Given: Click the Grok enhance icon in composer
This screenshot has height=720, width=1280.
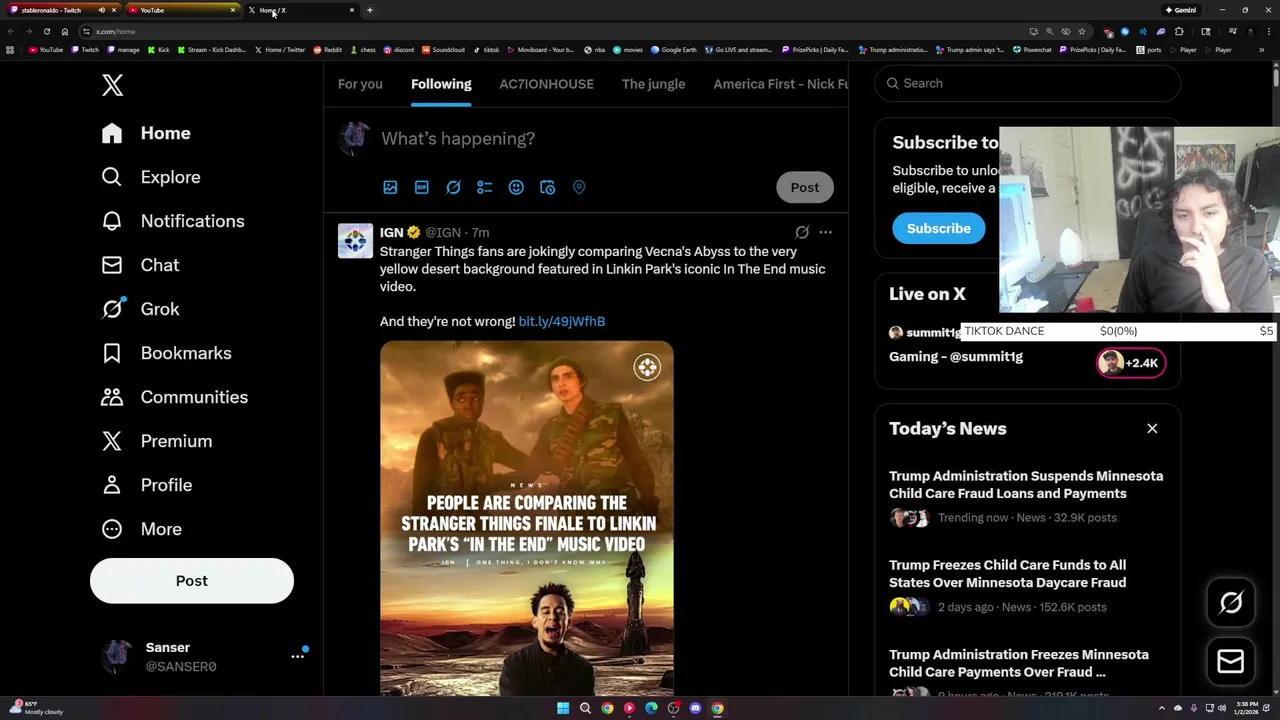Looking at the screenshot, I should coord(453,187).
